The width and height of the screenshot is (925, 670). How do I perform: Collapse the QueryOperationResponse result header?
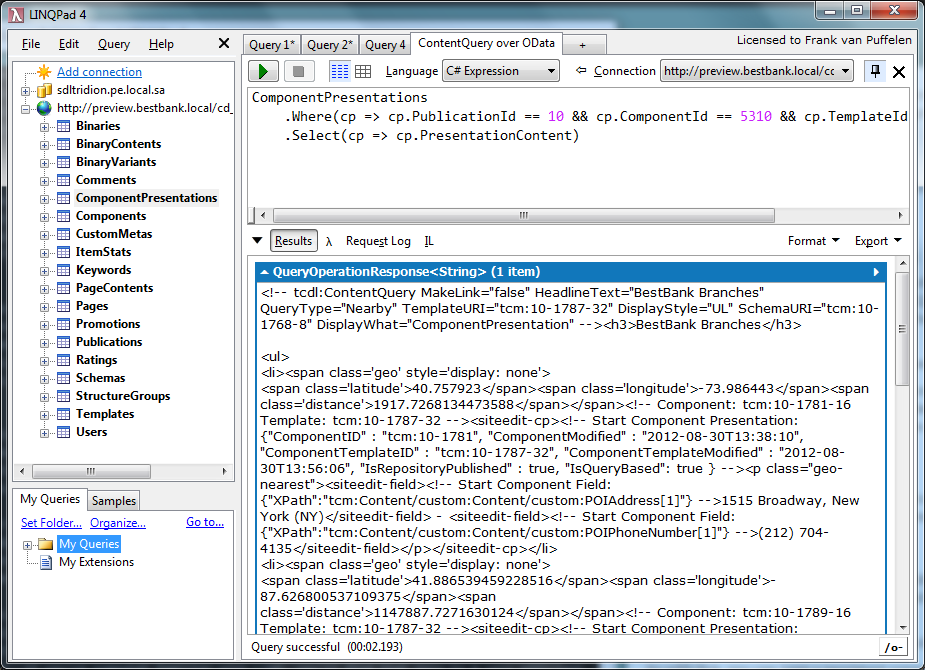click(264, 272)
